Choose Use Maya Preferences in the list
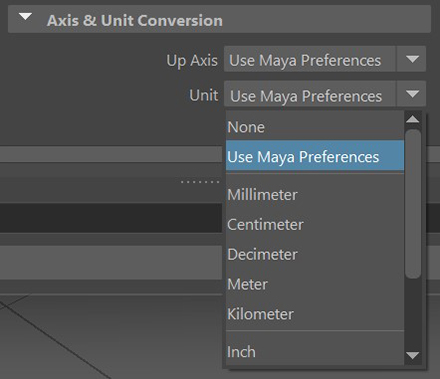The width and height of the screenshot is (440, 379). coord(315,156)
